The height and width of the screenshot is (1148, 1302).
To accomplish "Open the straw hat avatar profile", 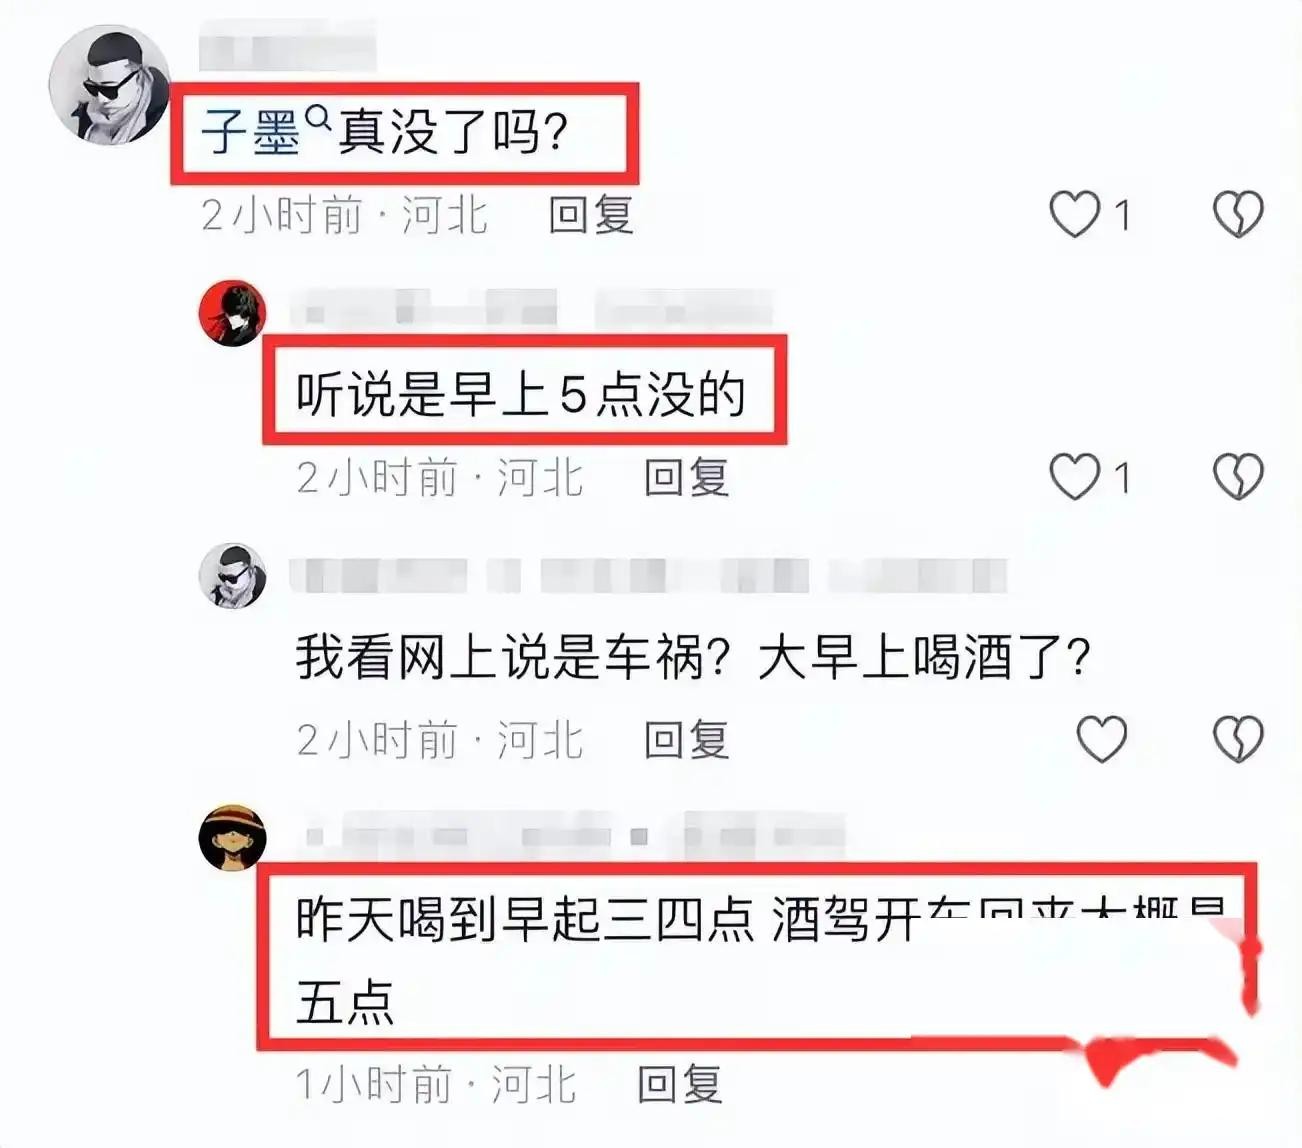I will point(233,836).
